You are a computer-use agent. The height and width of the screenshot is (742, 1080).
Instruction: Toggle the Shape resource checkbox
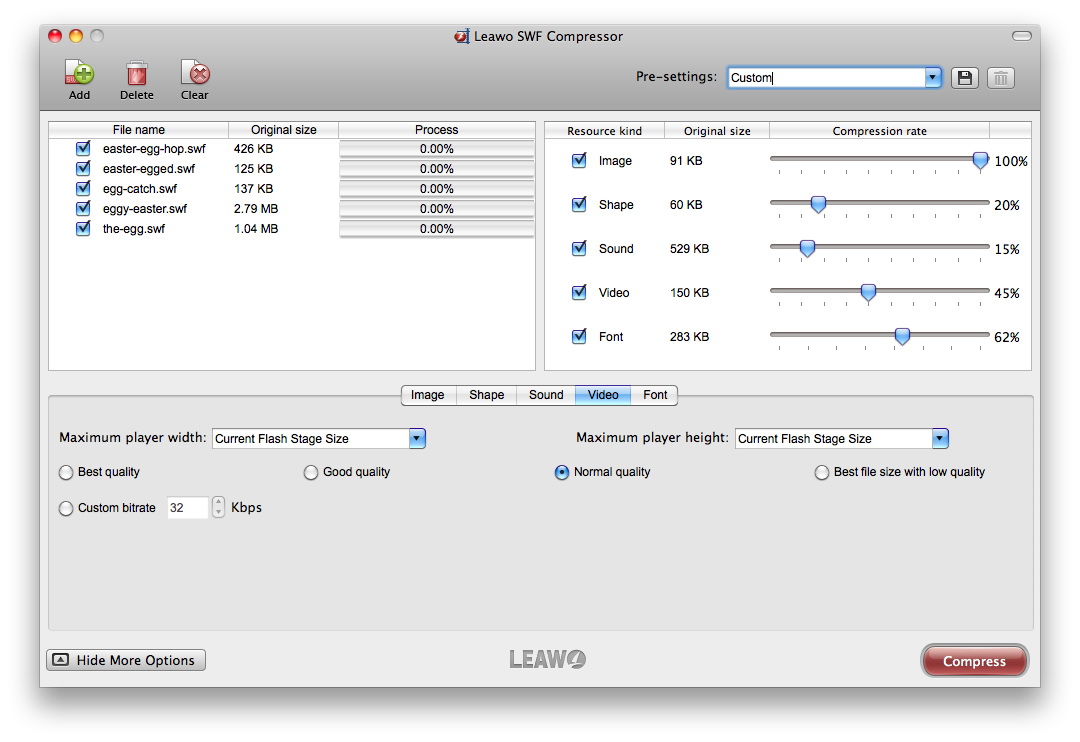579,204
